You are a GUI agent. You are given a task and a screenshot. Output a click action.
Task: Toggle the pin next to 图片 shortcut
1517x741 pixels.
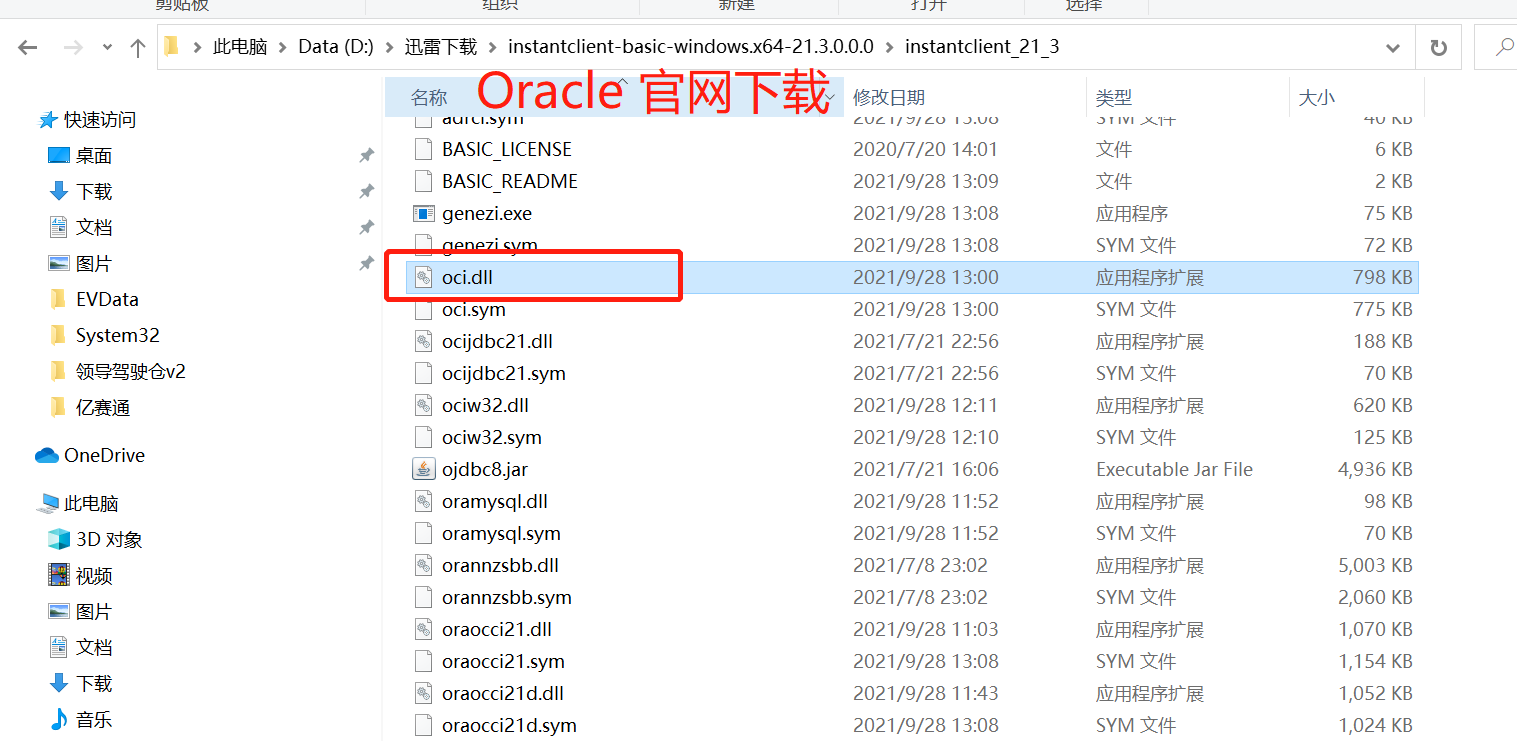coord(366,263)
